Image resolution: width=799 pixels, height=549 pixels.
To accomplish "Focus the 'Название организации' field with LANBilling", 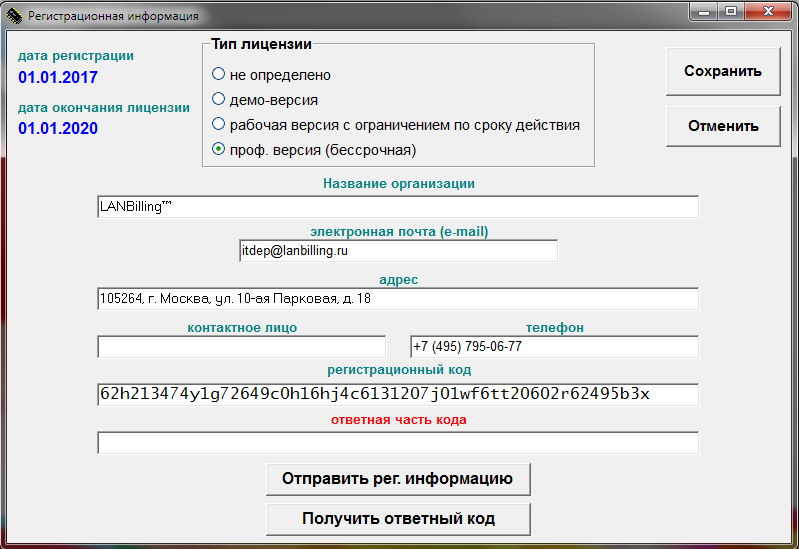I will (398, 206).
